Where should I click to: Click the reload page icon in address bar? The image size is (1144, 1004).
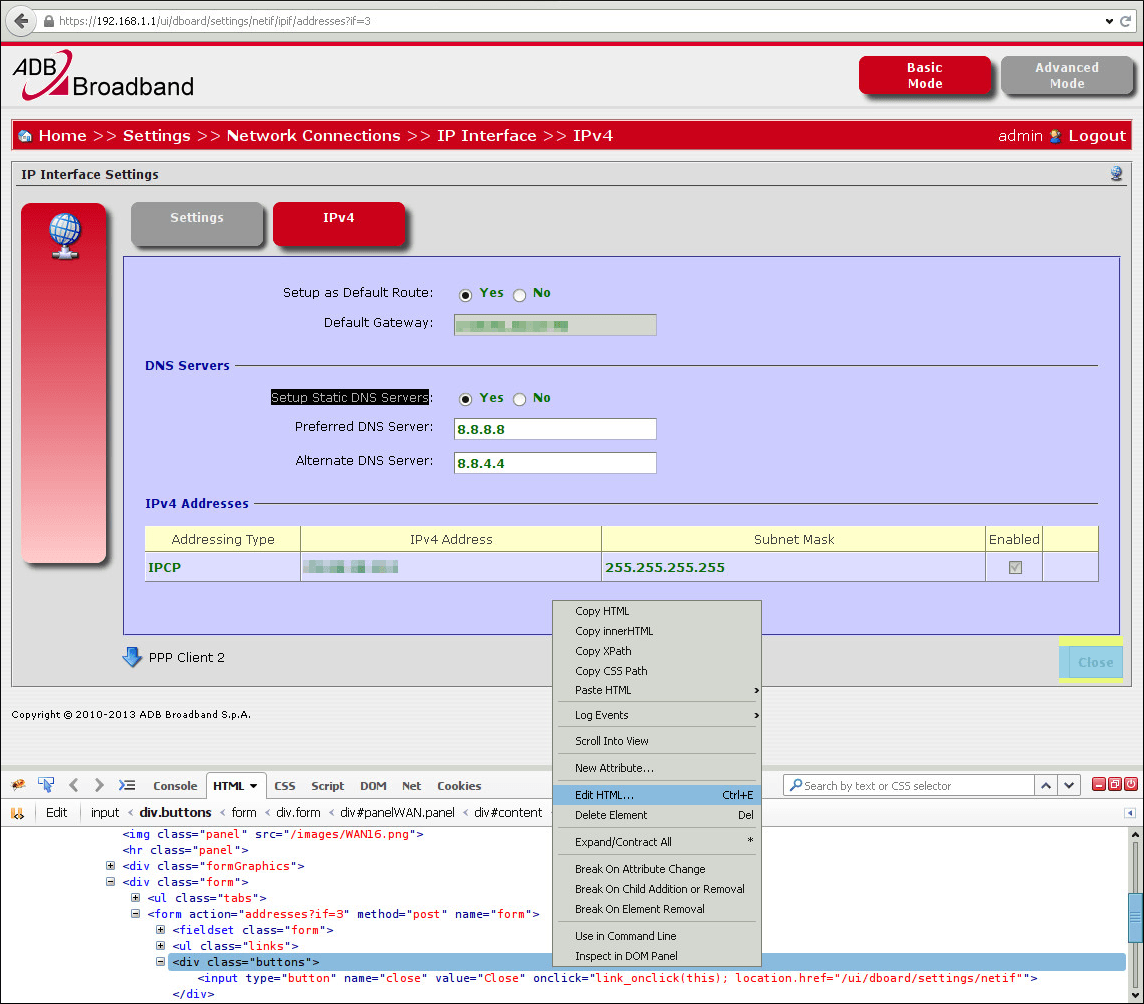point(1126,21)
